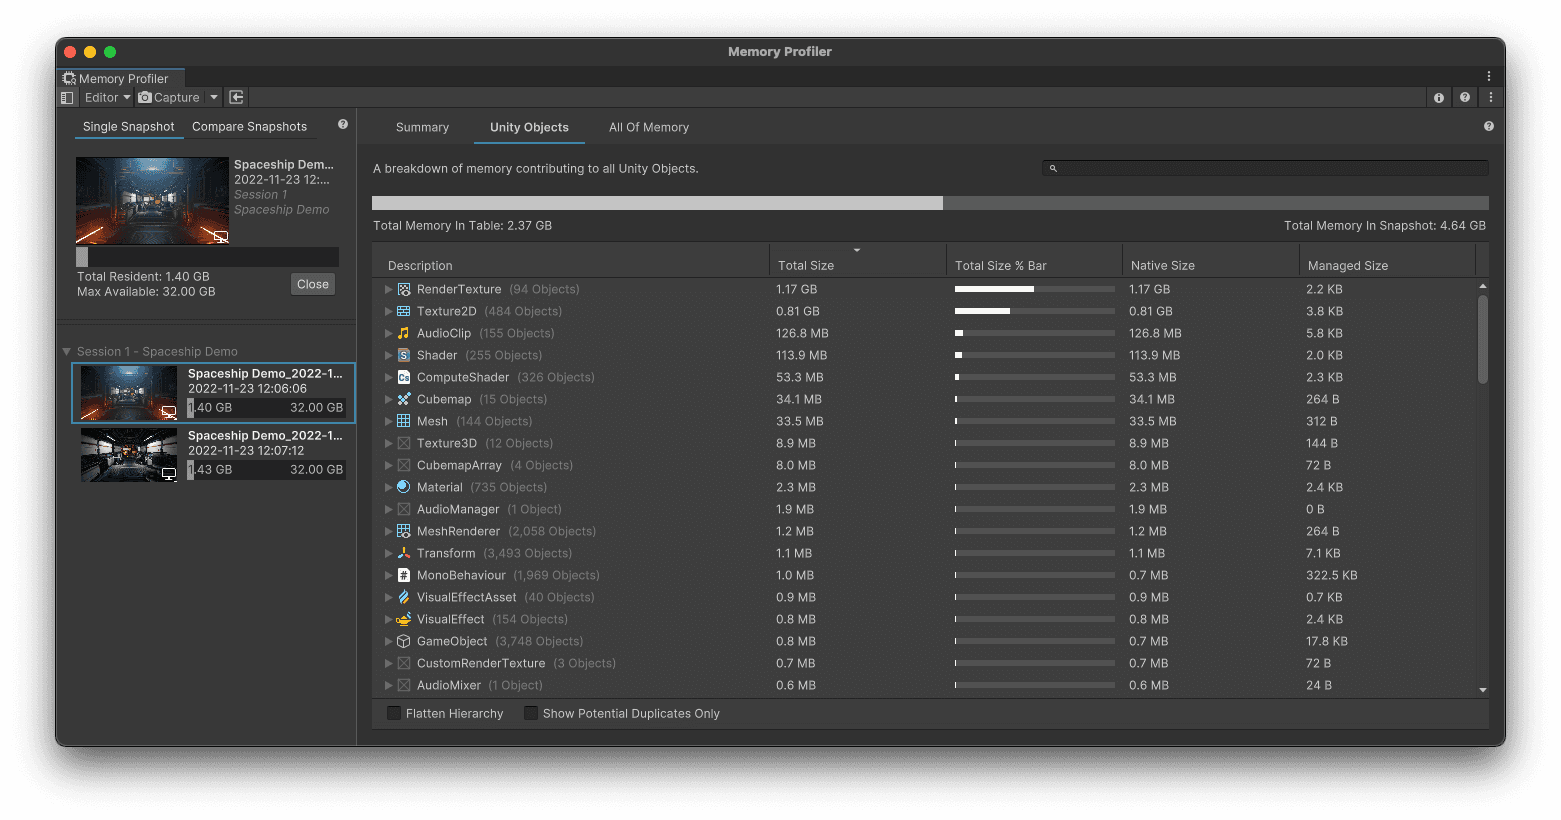Click the AudioMixer type icon
Viewport: 1561px width, 820px height.
point(404,685)
